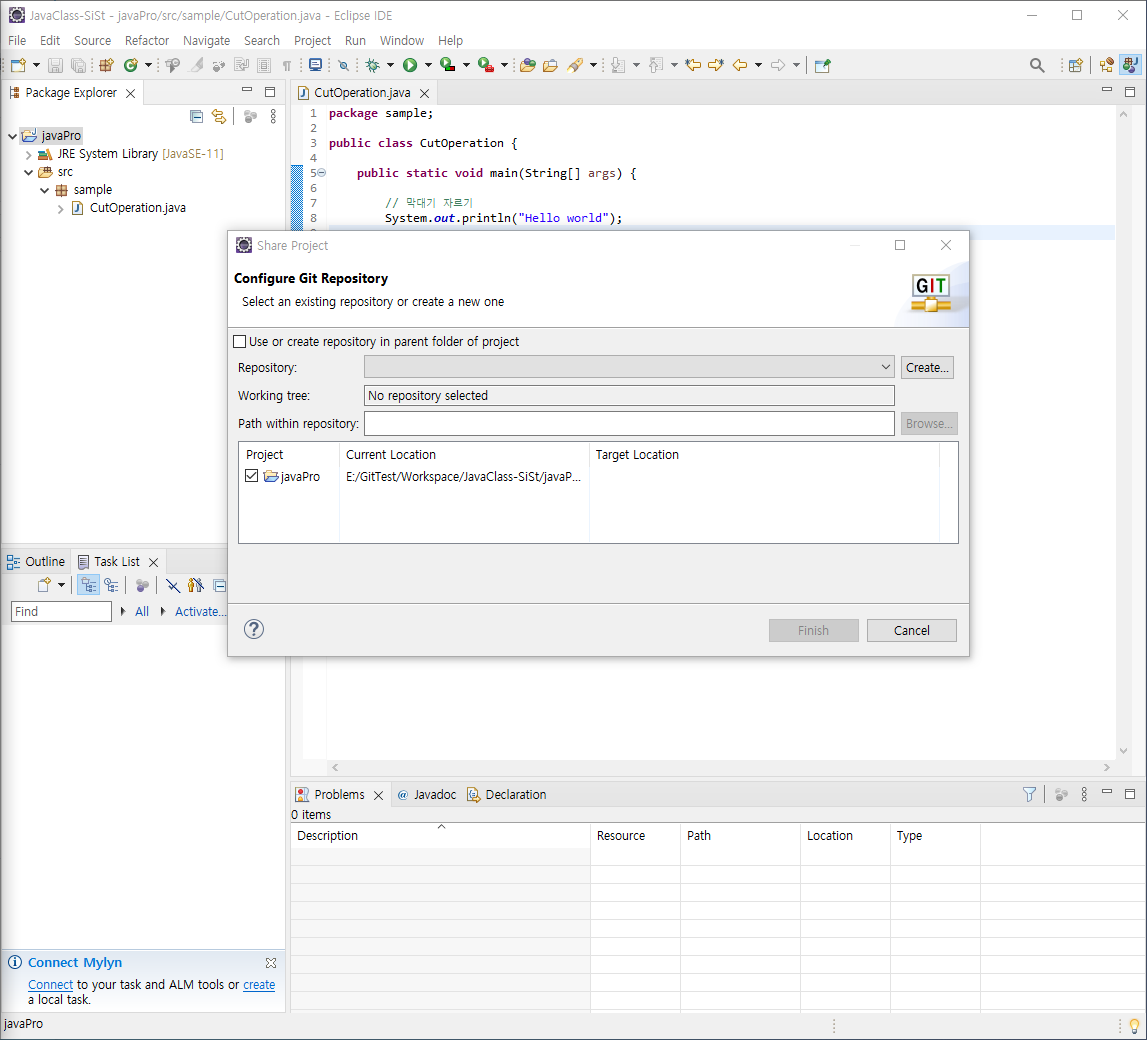Click the Find field in Task List
1147x1040 pixels.
pos(61,611)
